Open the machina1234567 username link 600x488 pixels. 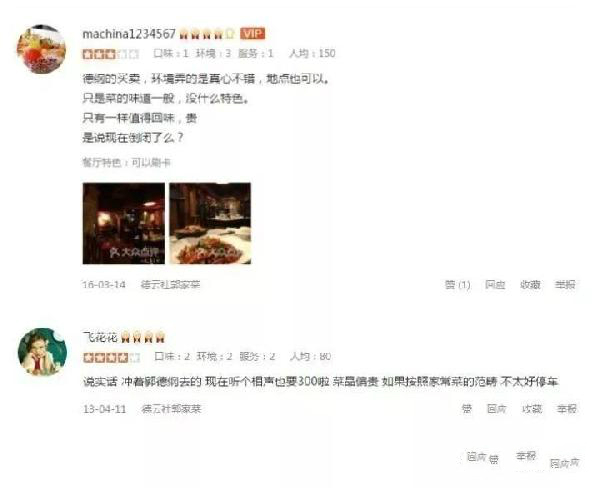[x=129, y=34]
